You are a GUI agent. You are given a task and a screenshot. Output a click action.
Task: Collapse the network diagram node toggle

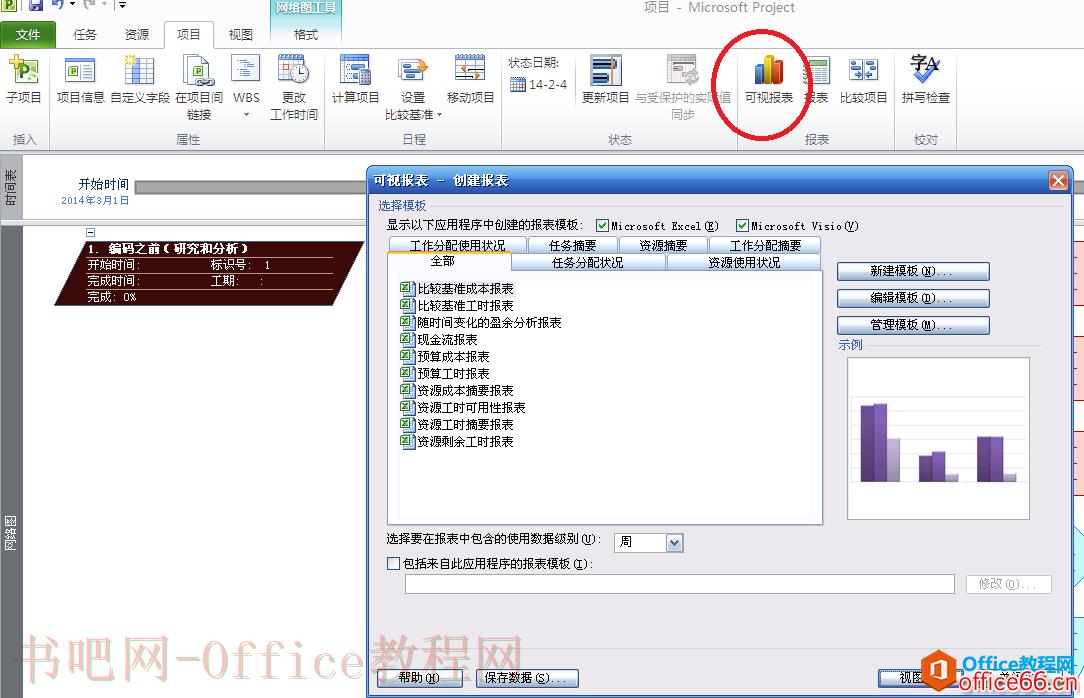point(91,233)
